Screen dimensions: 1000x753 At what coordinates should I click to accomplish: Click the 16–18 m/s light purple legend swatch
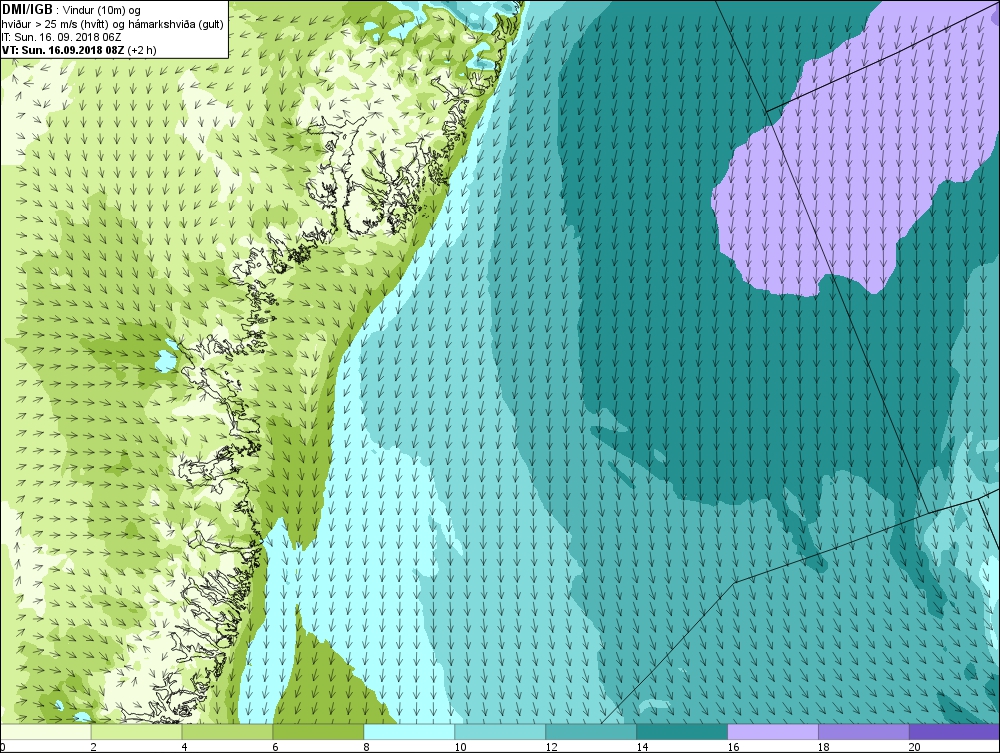tap(773, 732)
